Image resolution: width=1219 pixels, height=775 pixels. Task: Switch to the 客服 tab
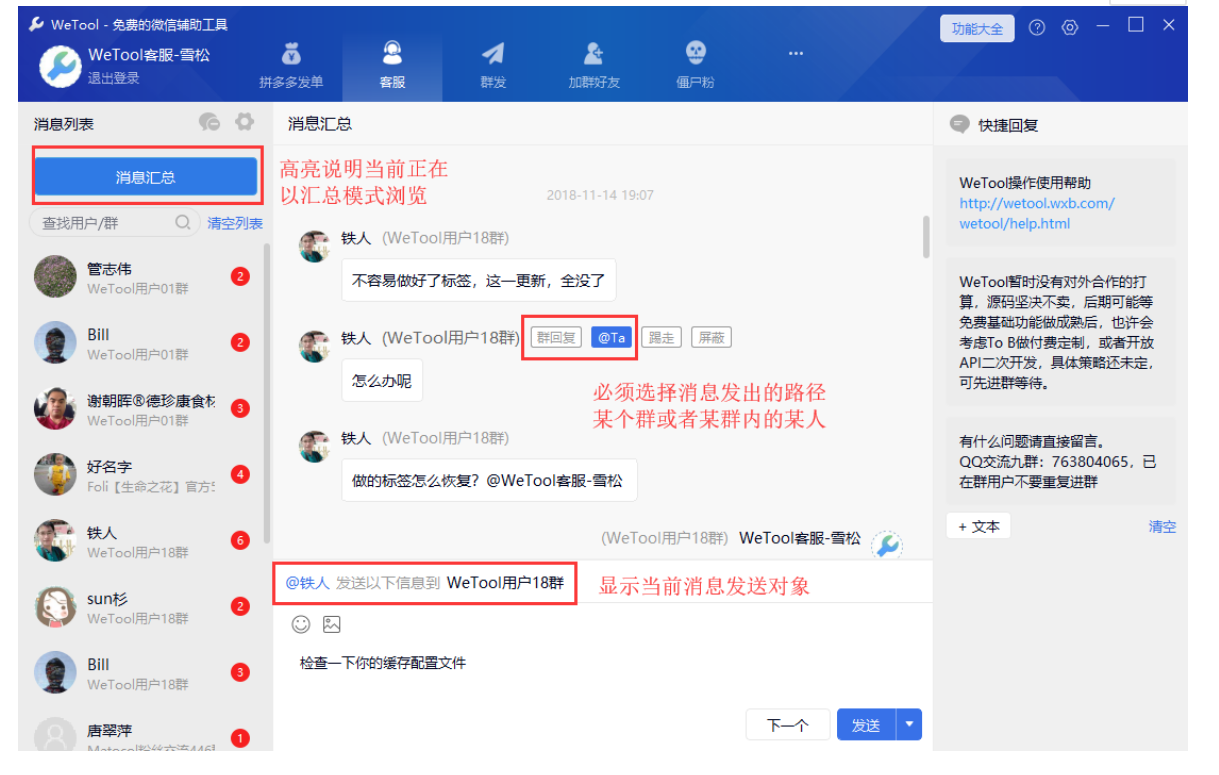pyautogui.click(x=392, y=65)
